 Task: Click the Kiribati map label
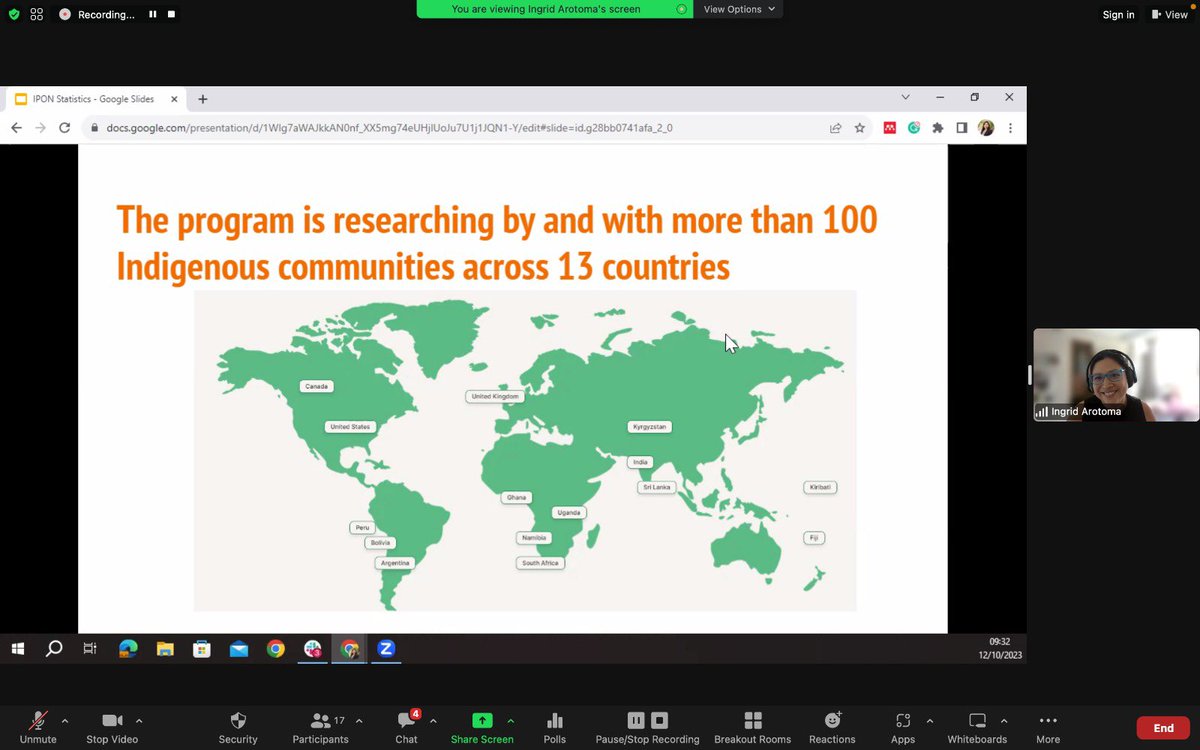[x=820, y=487]
